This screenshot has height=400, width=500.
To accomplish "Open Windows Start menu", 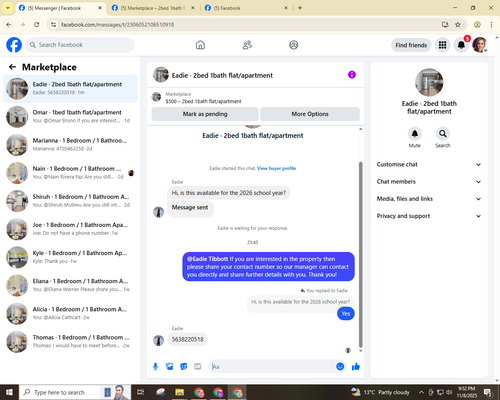I will pyautogui.click(x=9, y=392).
